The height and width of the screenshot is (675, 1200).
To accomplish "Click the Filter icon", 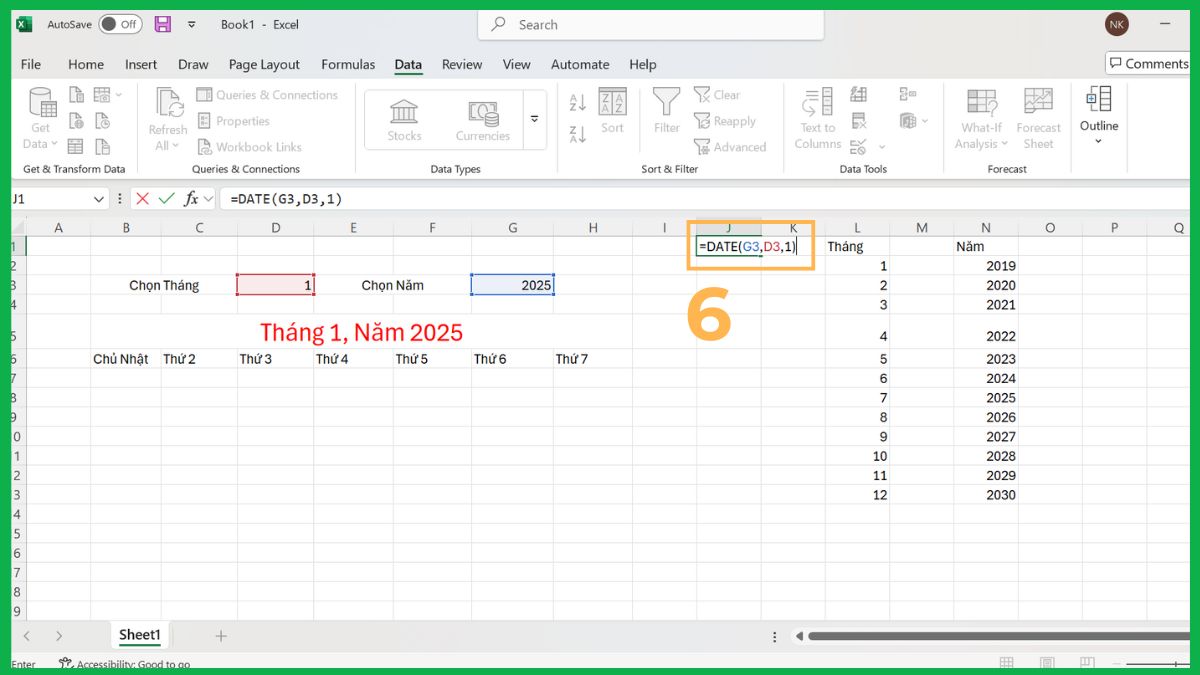I will [x=665, y=110].
